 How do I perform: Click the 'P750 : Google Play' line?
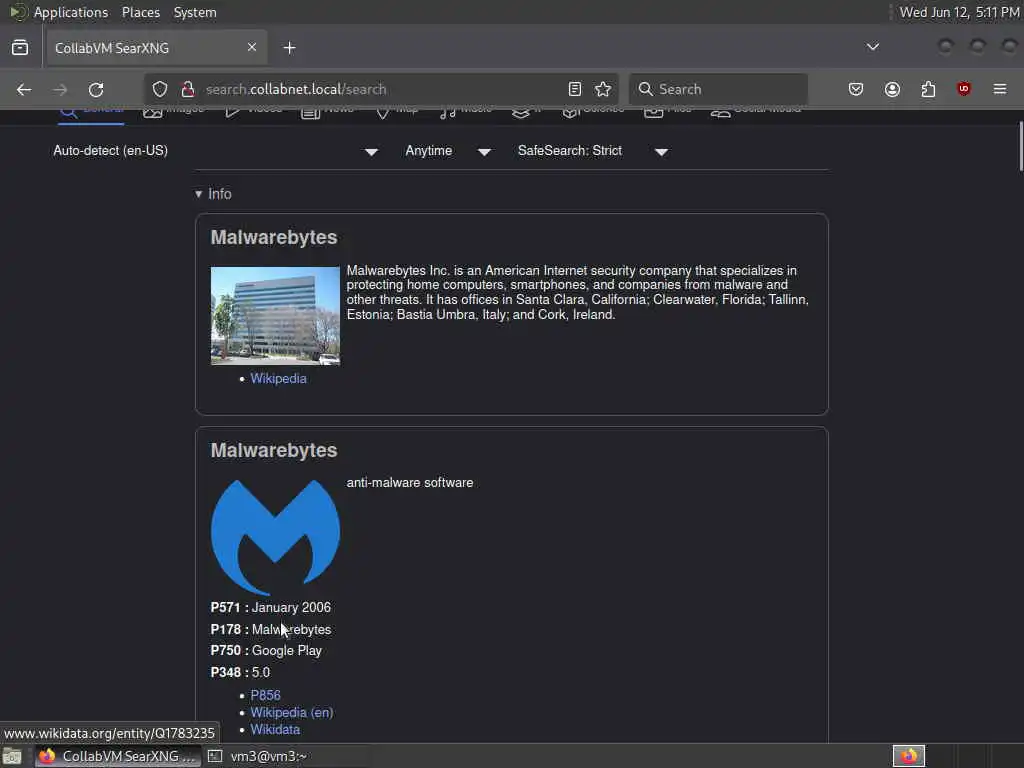click(x=266, y=650)
